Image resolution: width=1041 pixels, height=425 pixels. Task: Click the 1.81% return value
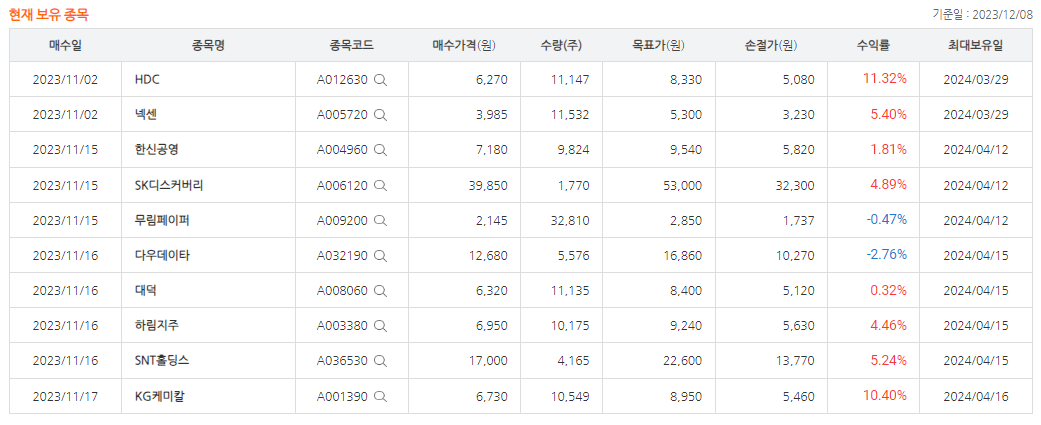click(x=888, y=149)
